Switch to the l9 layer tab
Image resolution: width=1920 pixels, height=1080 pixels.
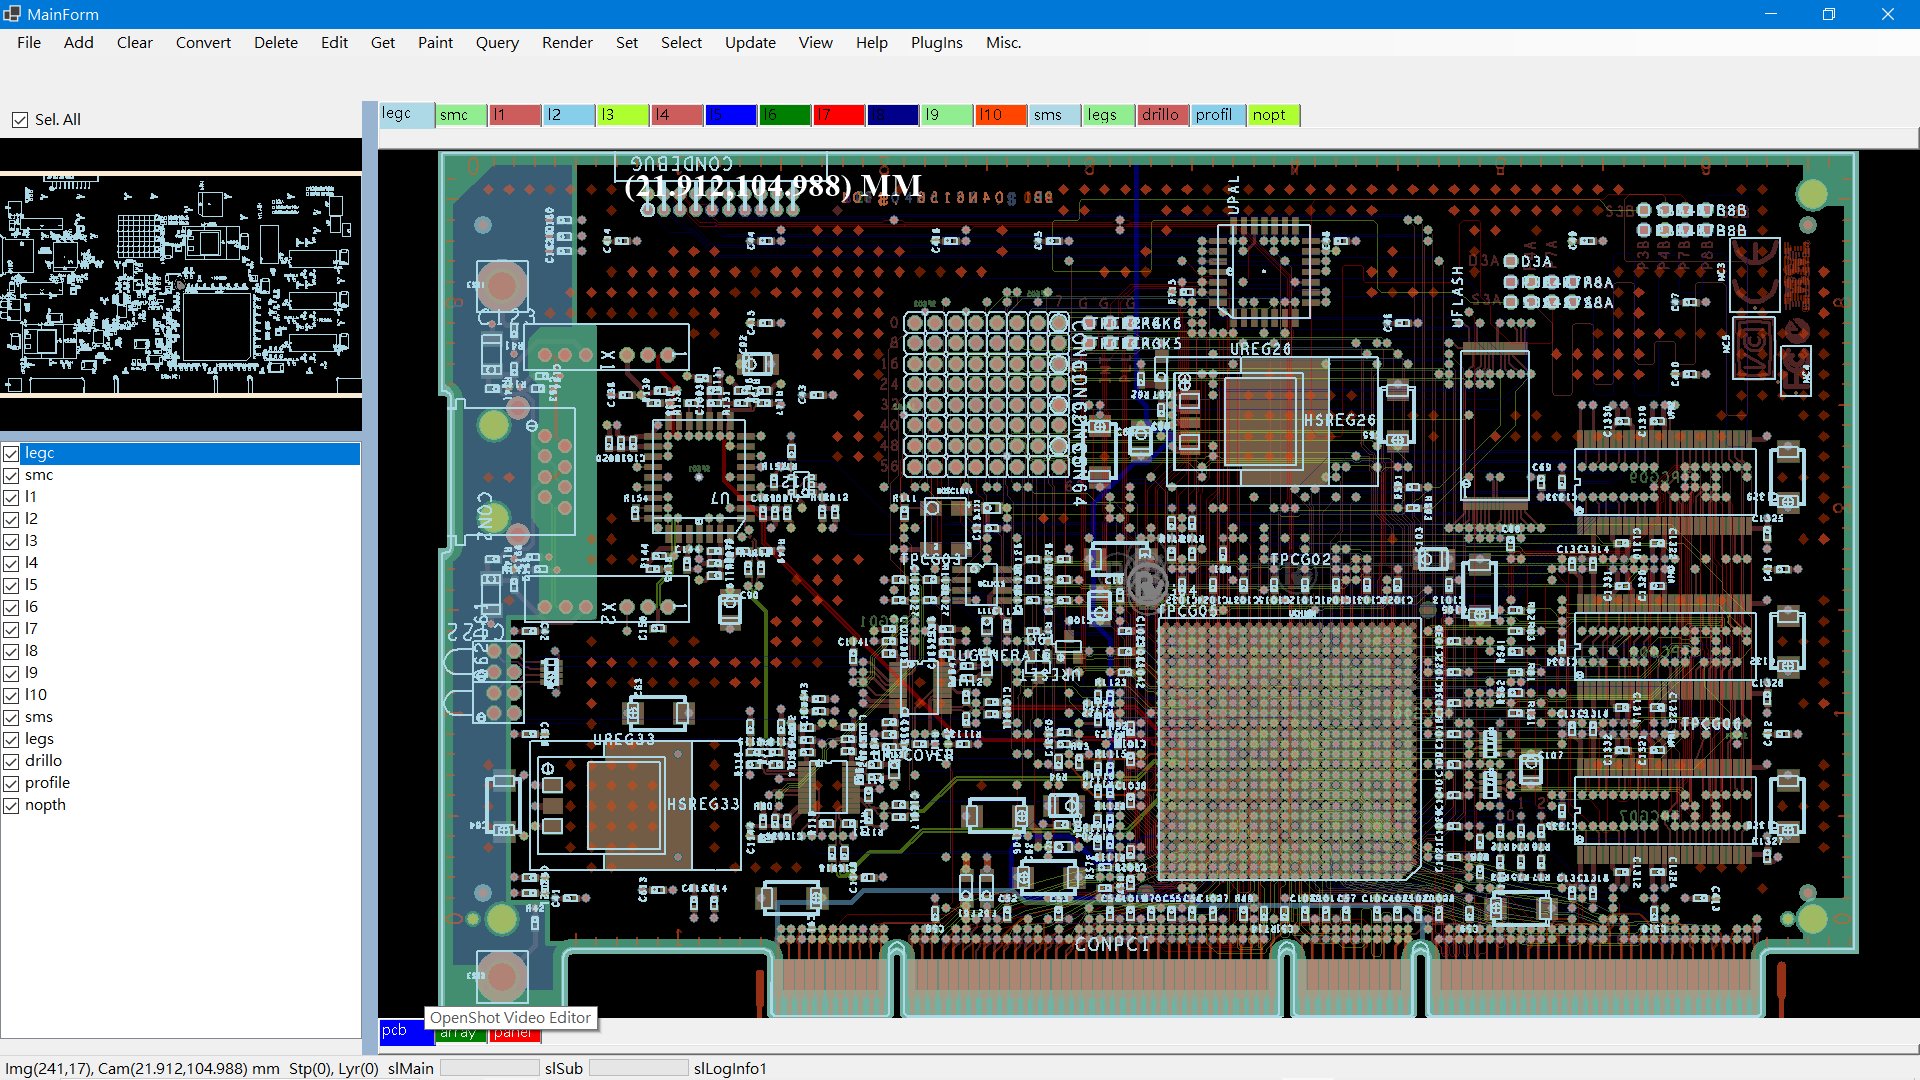pos(947,115)
